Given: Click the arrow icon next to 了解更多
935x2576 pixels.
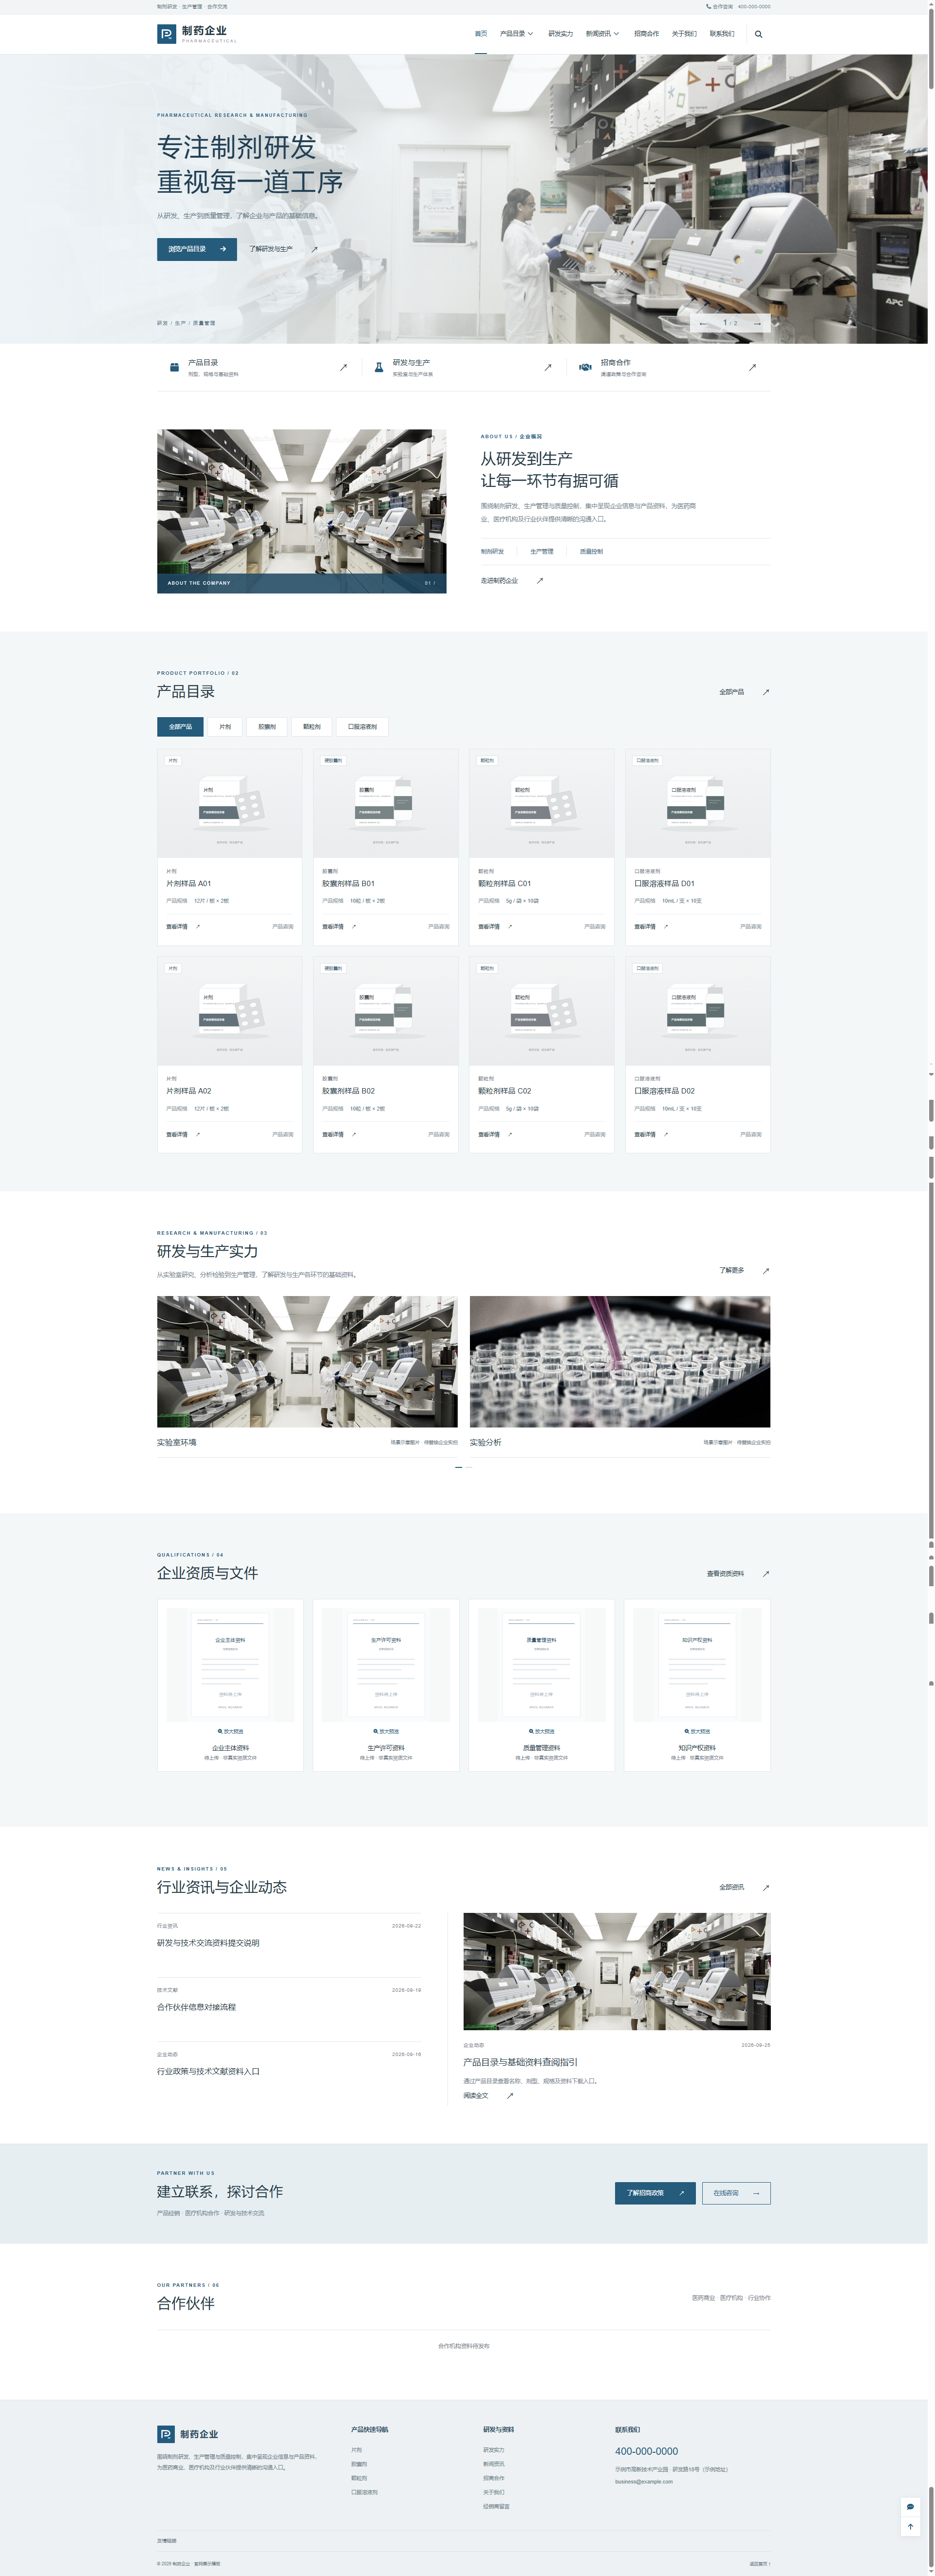Looking at the screenshot, I should pyautogui.click(x=766, y=1270).
